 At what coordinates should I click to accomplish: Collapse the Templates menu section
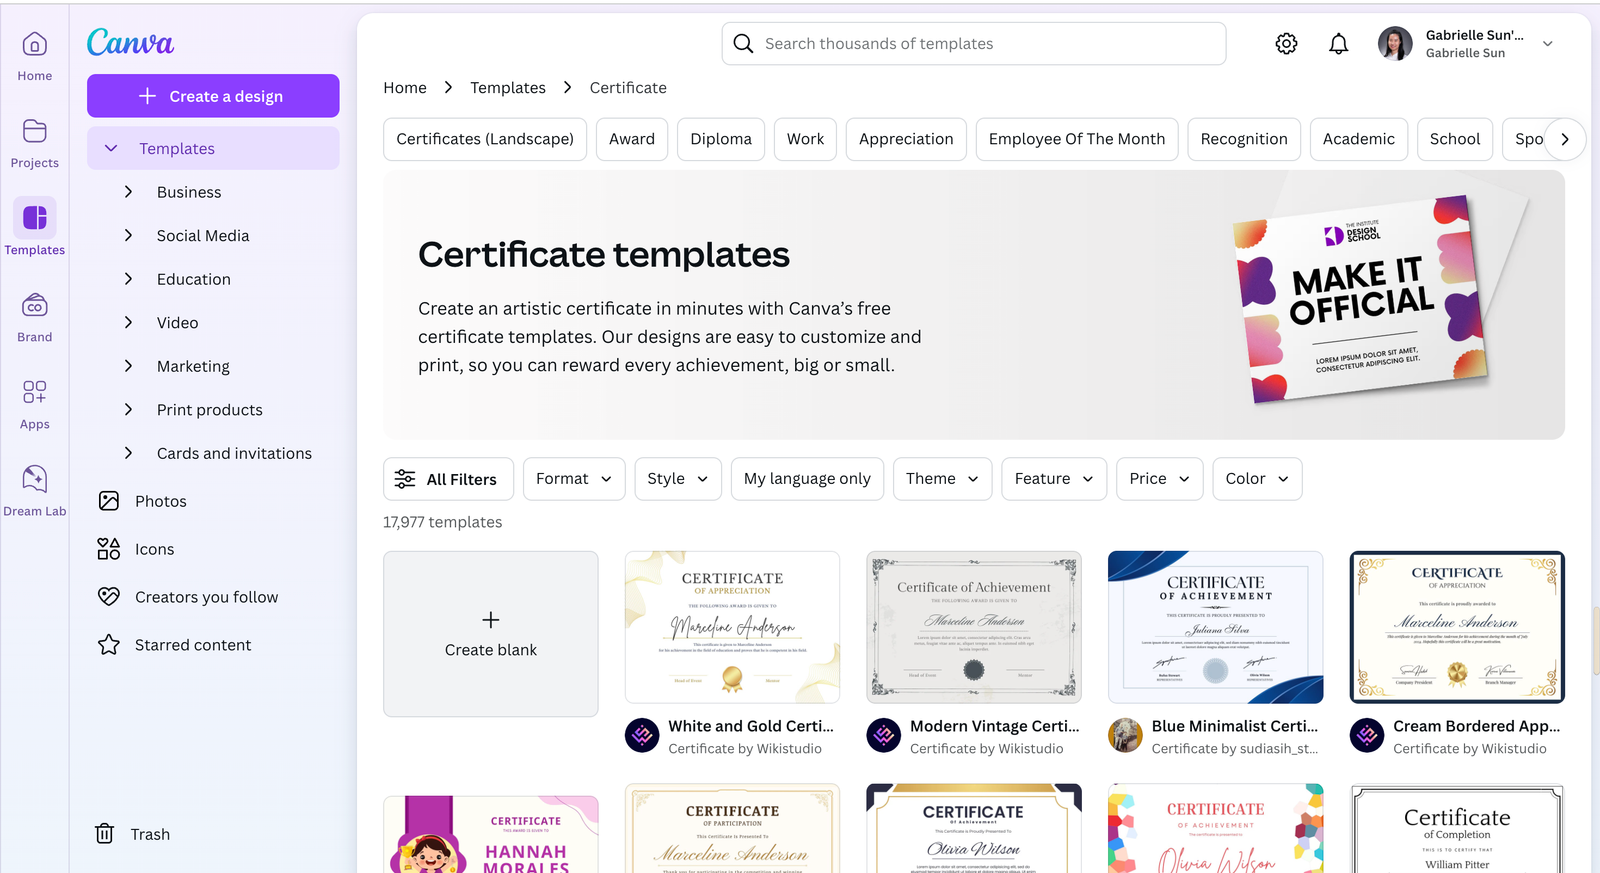pyautogui.click(x=112, y=149)
